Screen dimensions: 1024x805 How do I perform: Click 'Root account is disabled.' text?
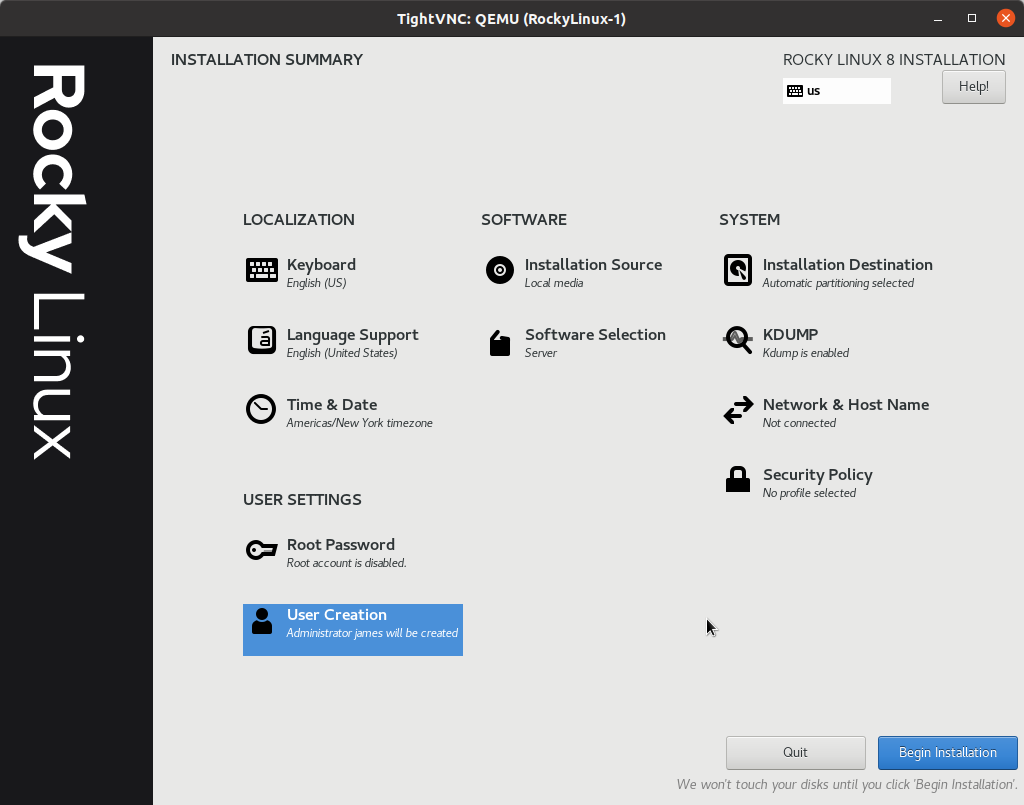point(347,563)
